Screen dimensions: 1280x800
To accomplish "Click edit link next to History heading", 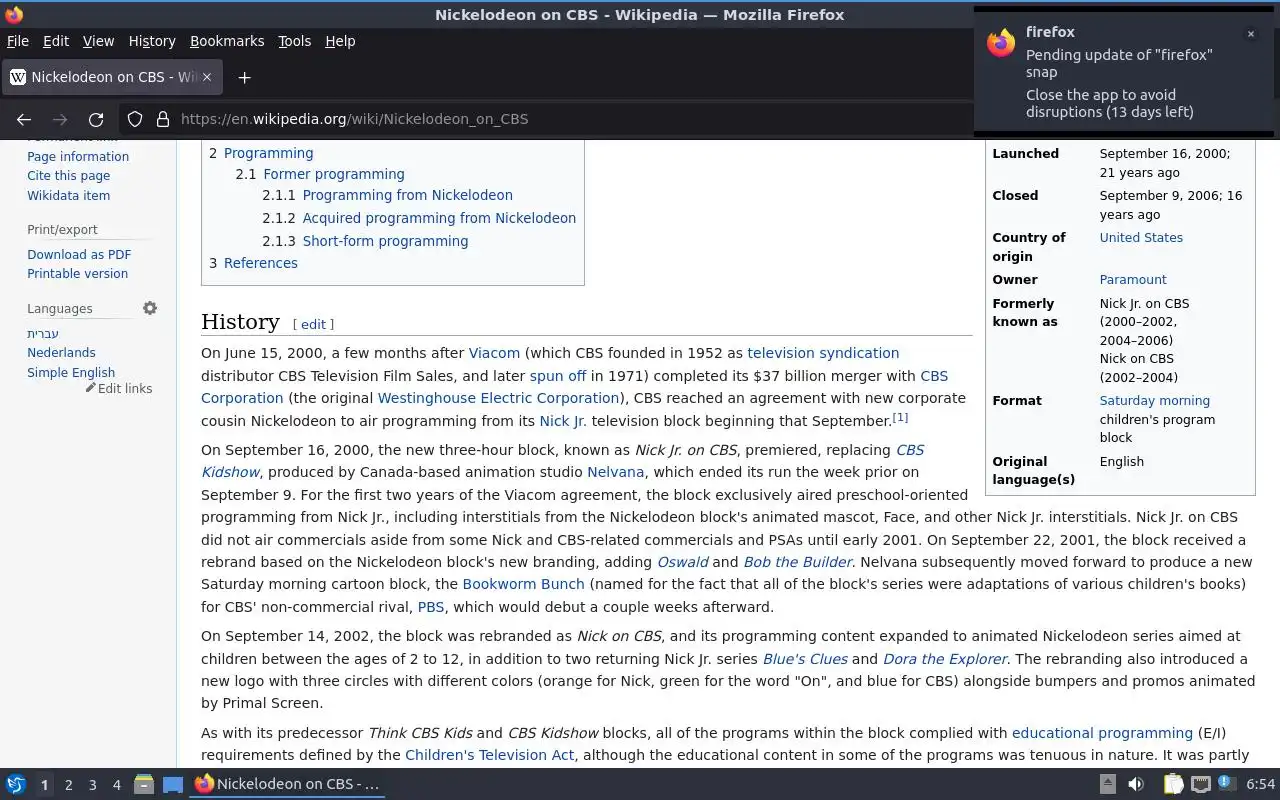I will pos(313,324).
